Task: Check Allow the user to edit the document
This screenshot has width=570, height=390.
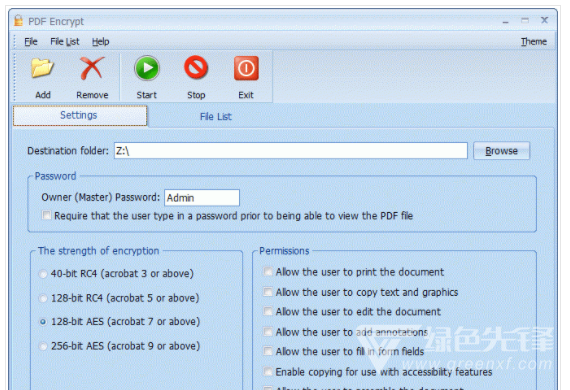Action: click(268, 311)
